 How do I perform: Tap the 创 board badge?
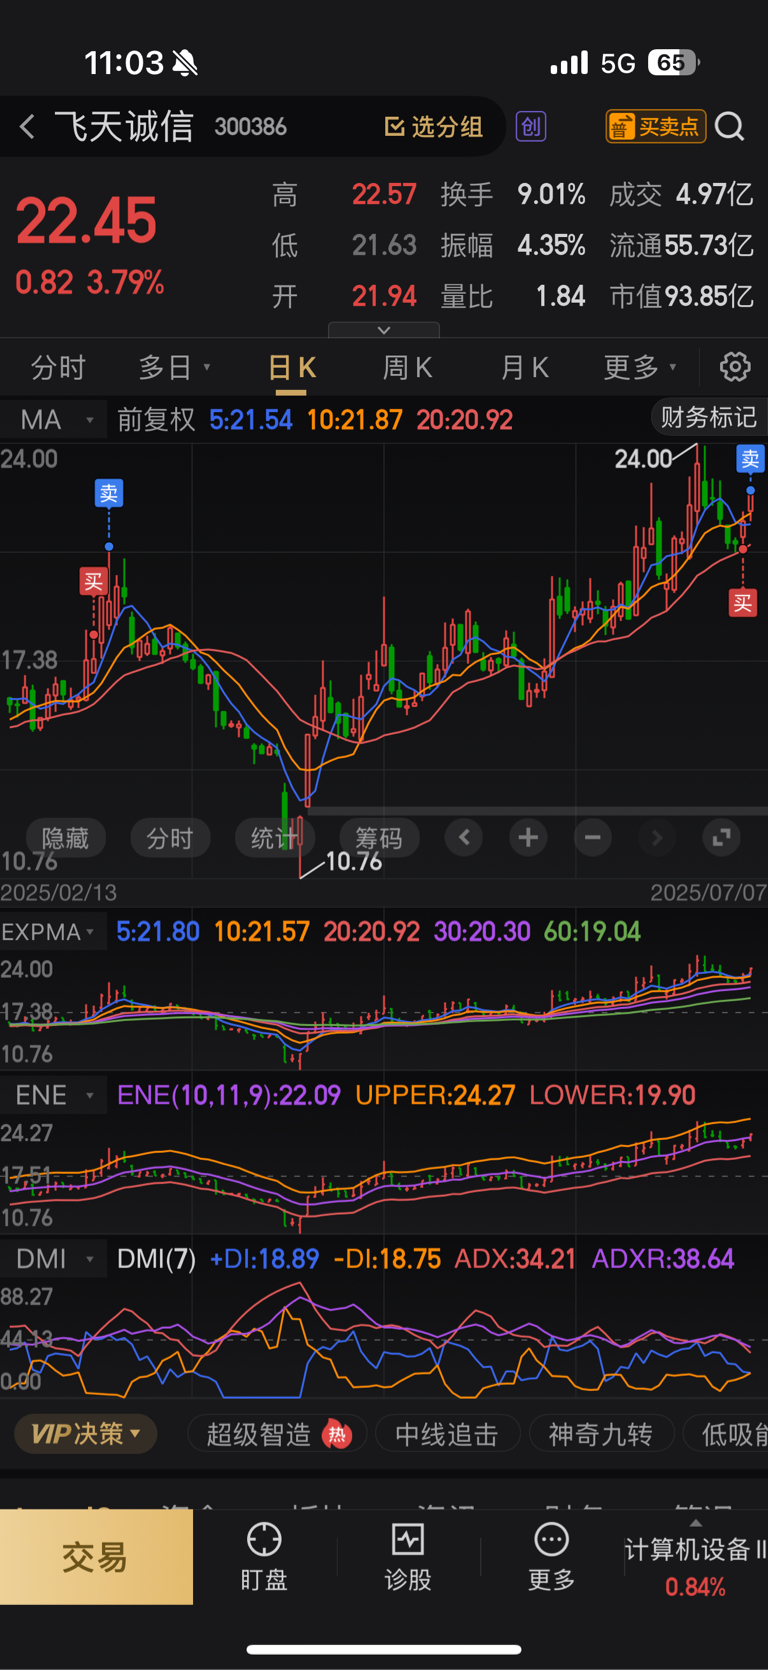(531, 127)
